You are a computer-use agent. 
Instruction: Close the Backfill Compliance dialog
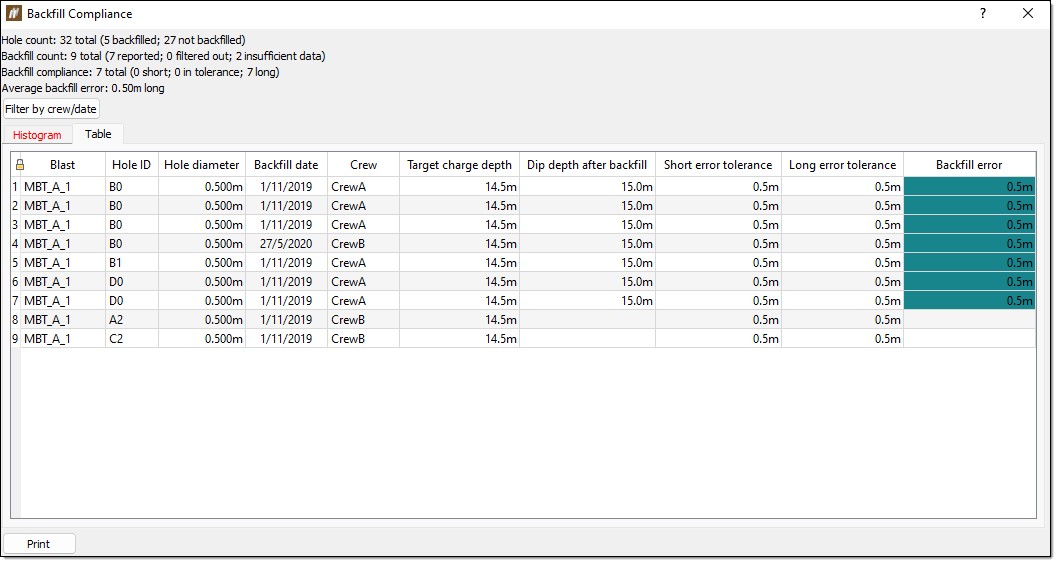pyautogui.click(x=1027, y=13)
